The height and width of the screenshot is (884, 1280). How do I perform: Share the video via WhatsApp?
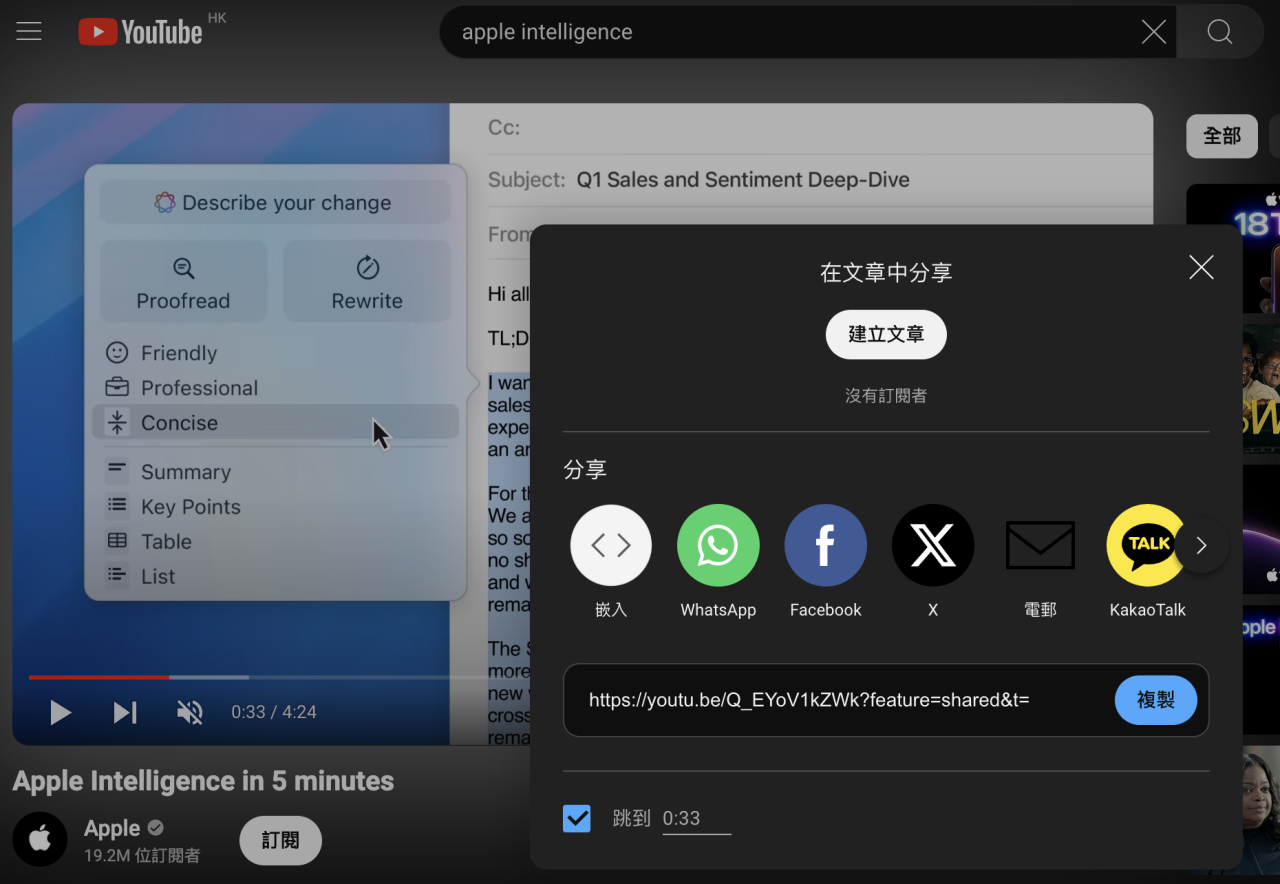point(717,546)
